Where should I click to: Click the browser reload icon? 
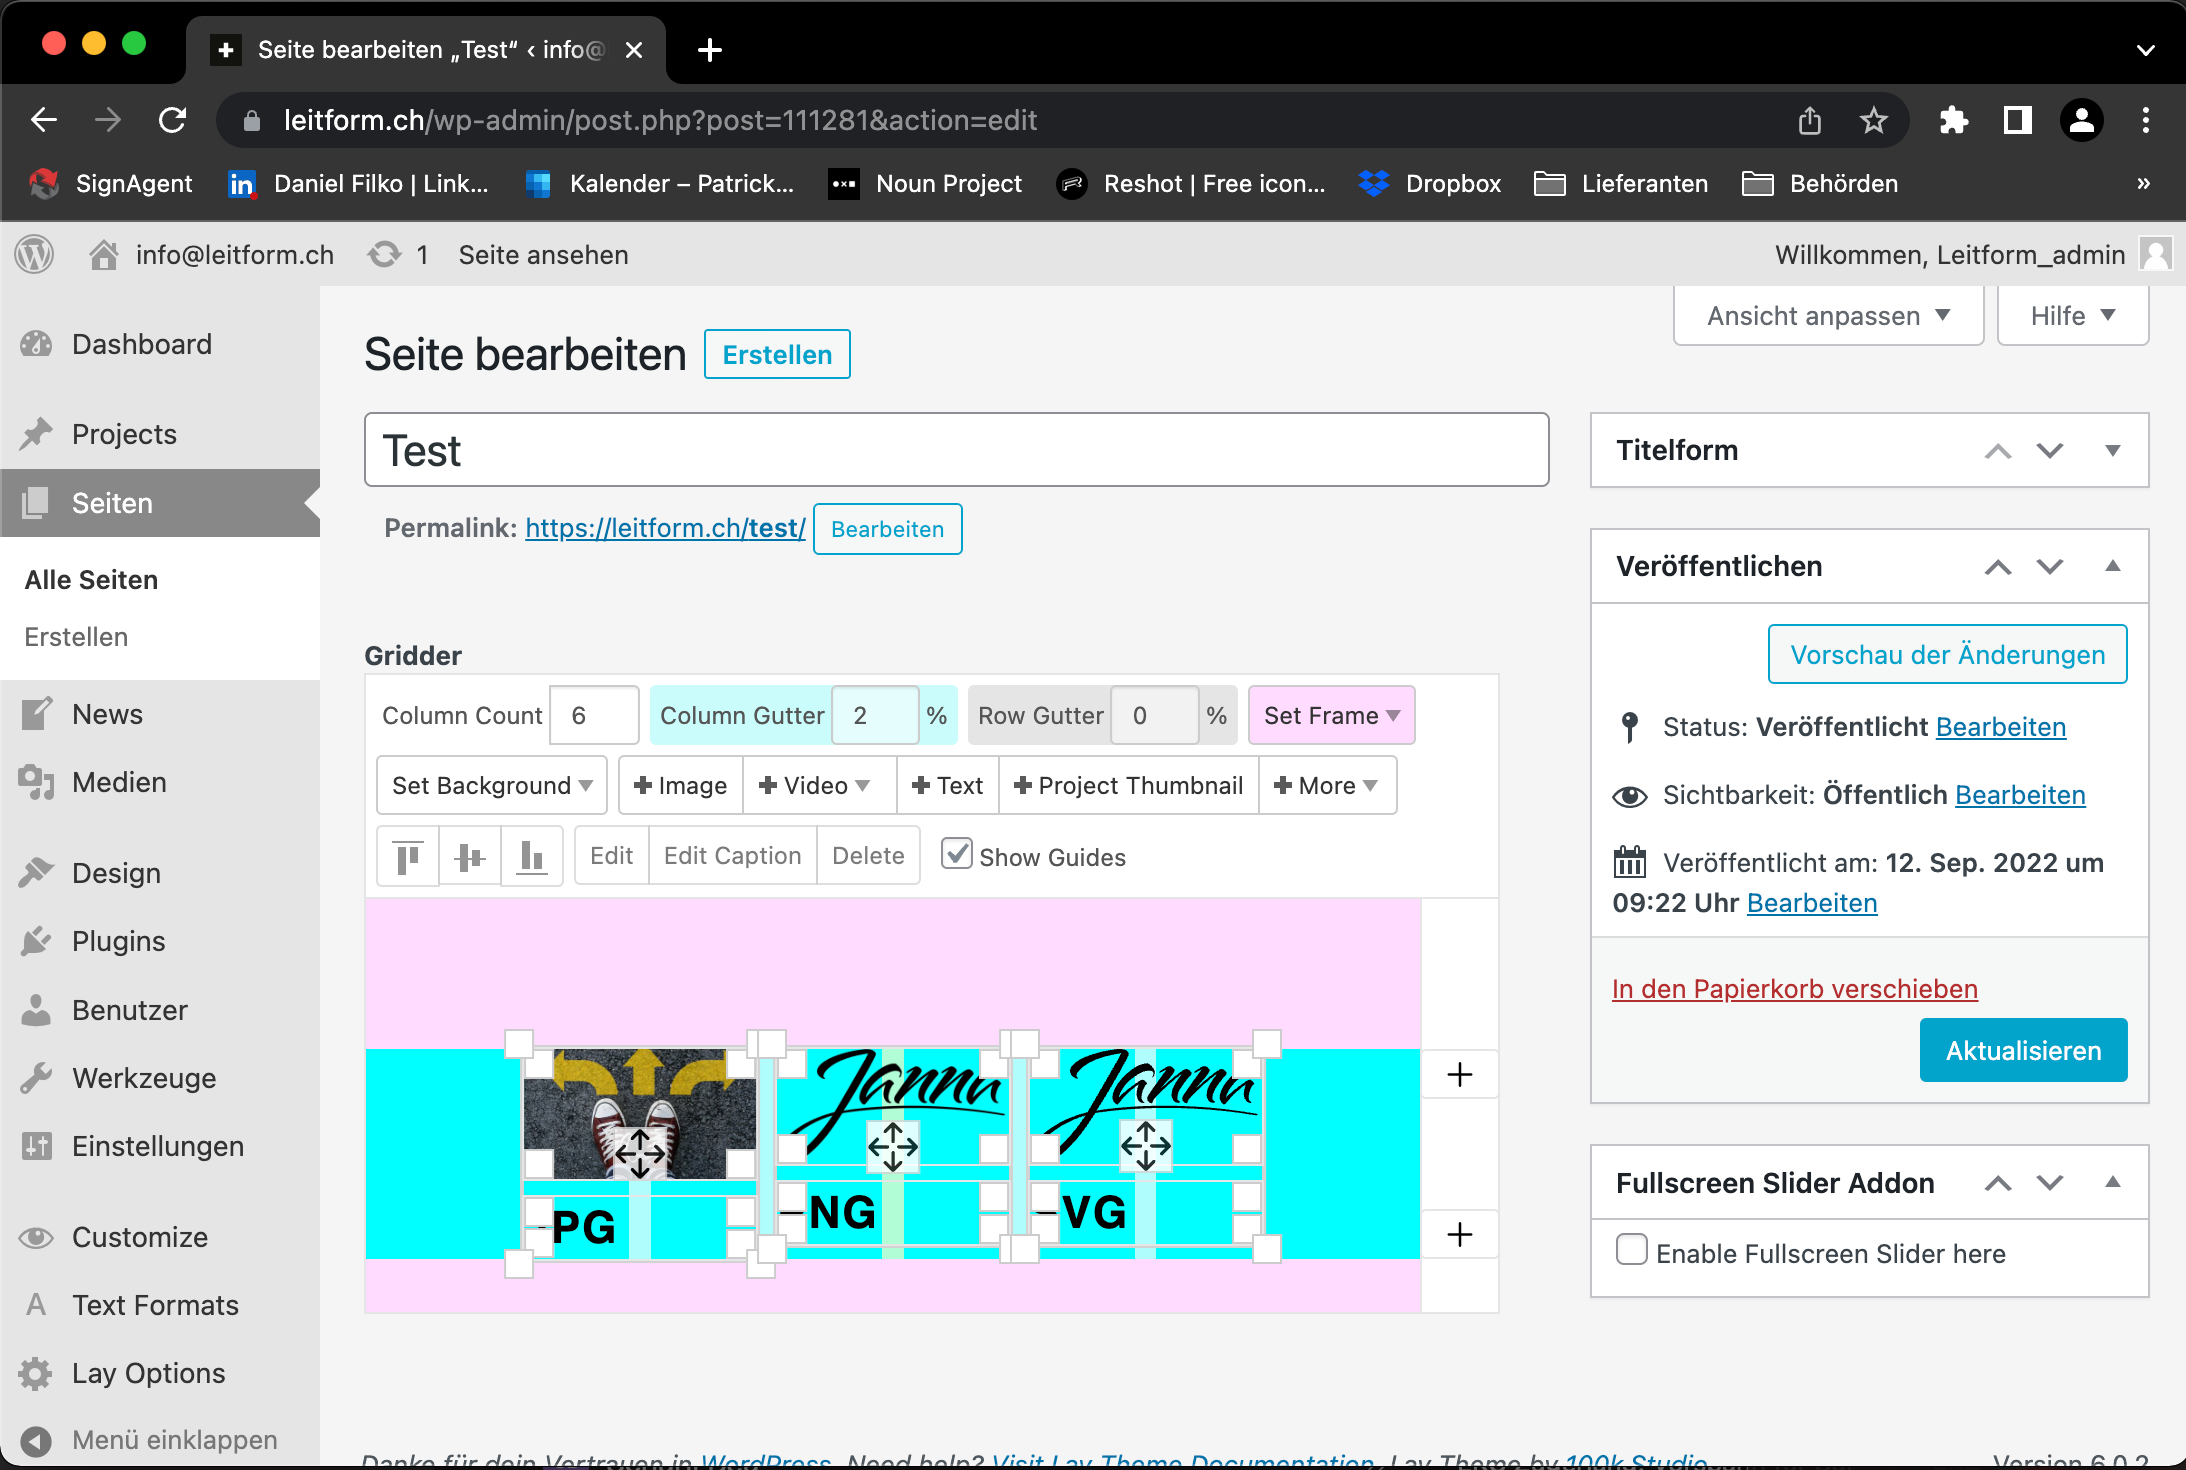[173, 120]
